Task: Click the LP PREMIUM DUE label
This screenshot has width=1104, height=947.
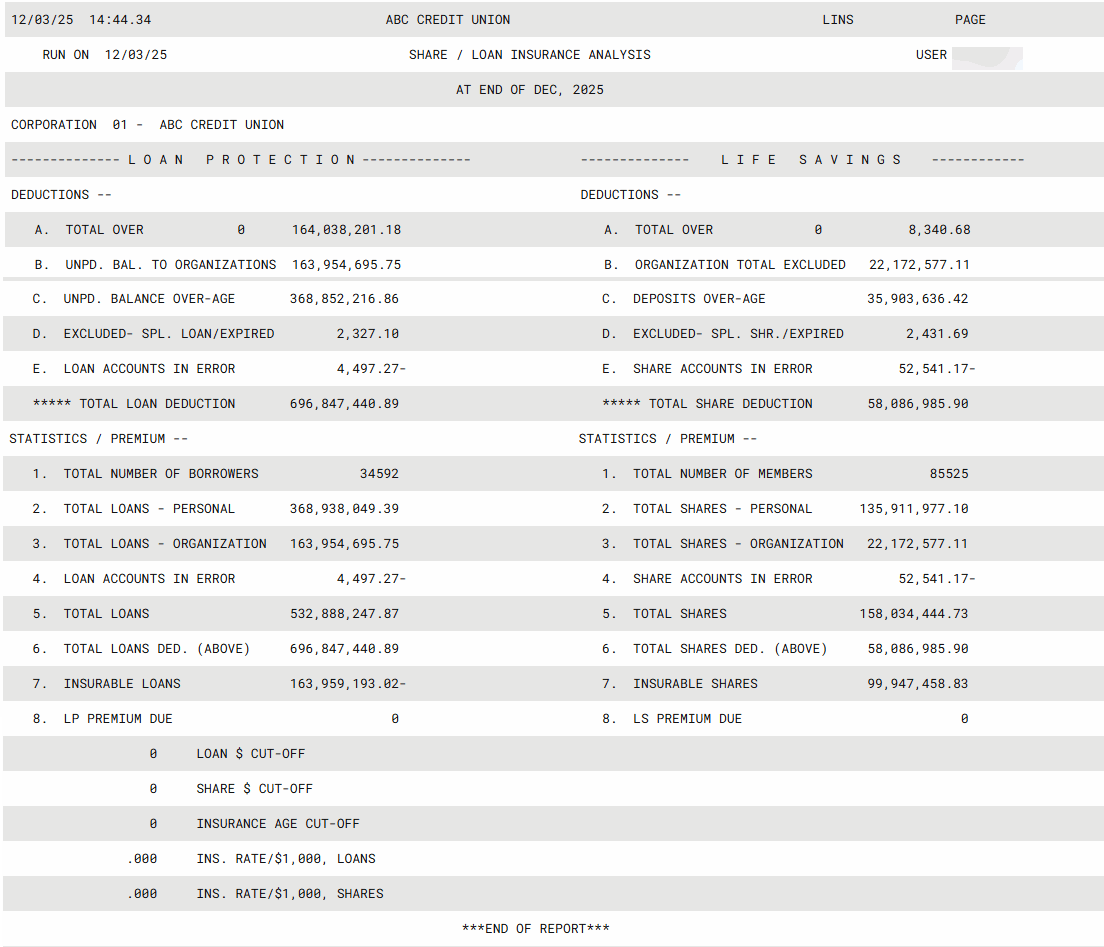Action: point(117,719)
